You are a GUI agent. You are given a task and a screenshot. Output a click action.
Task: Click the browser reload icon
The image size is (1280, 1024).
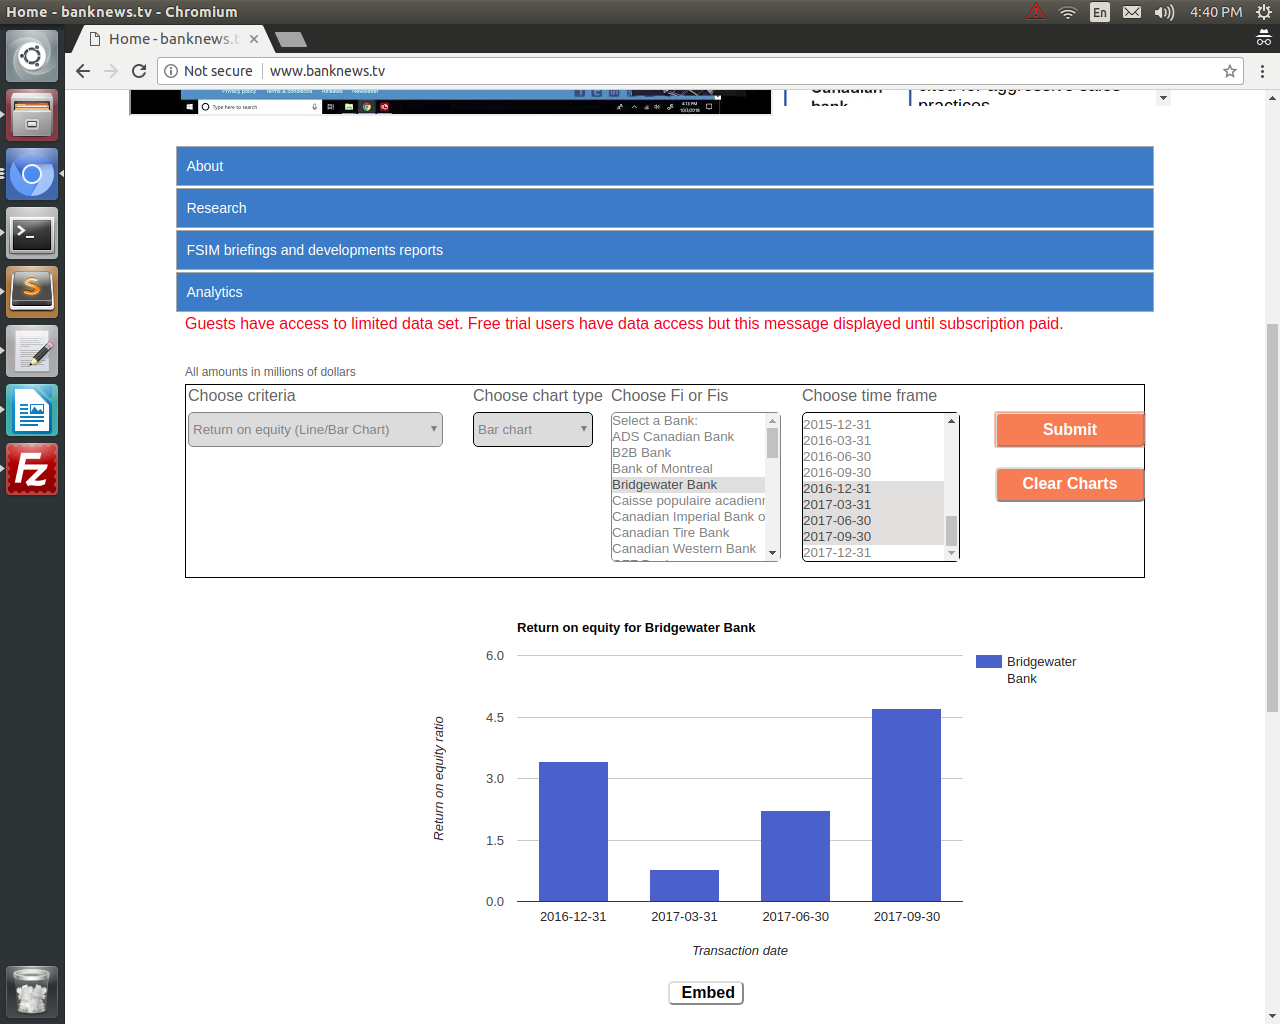tap(139, 71)
